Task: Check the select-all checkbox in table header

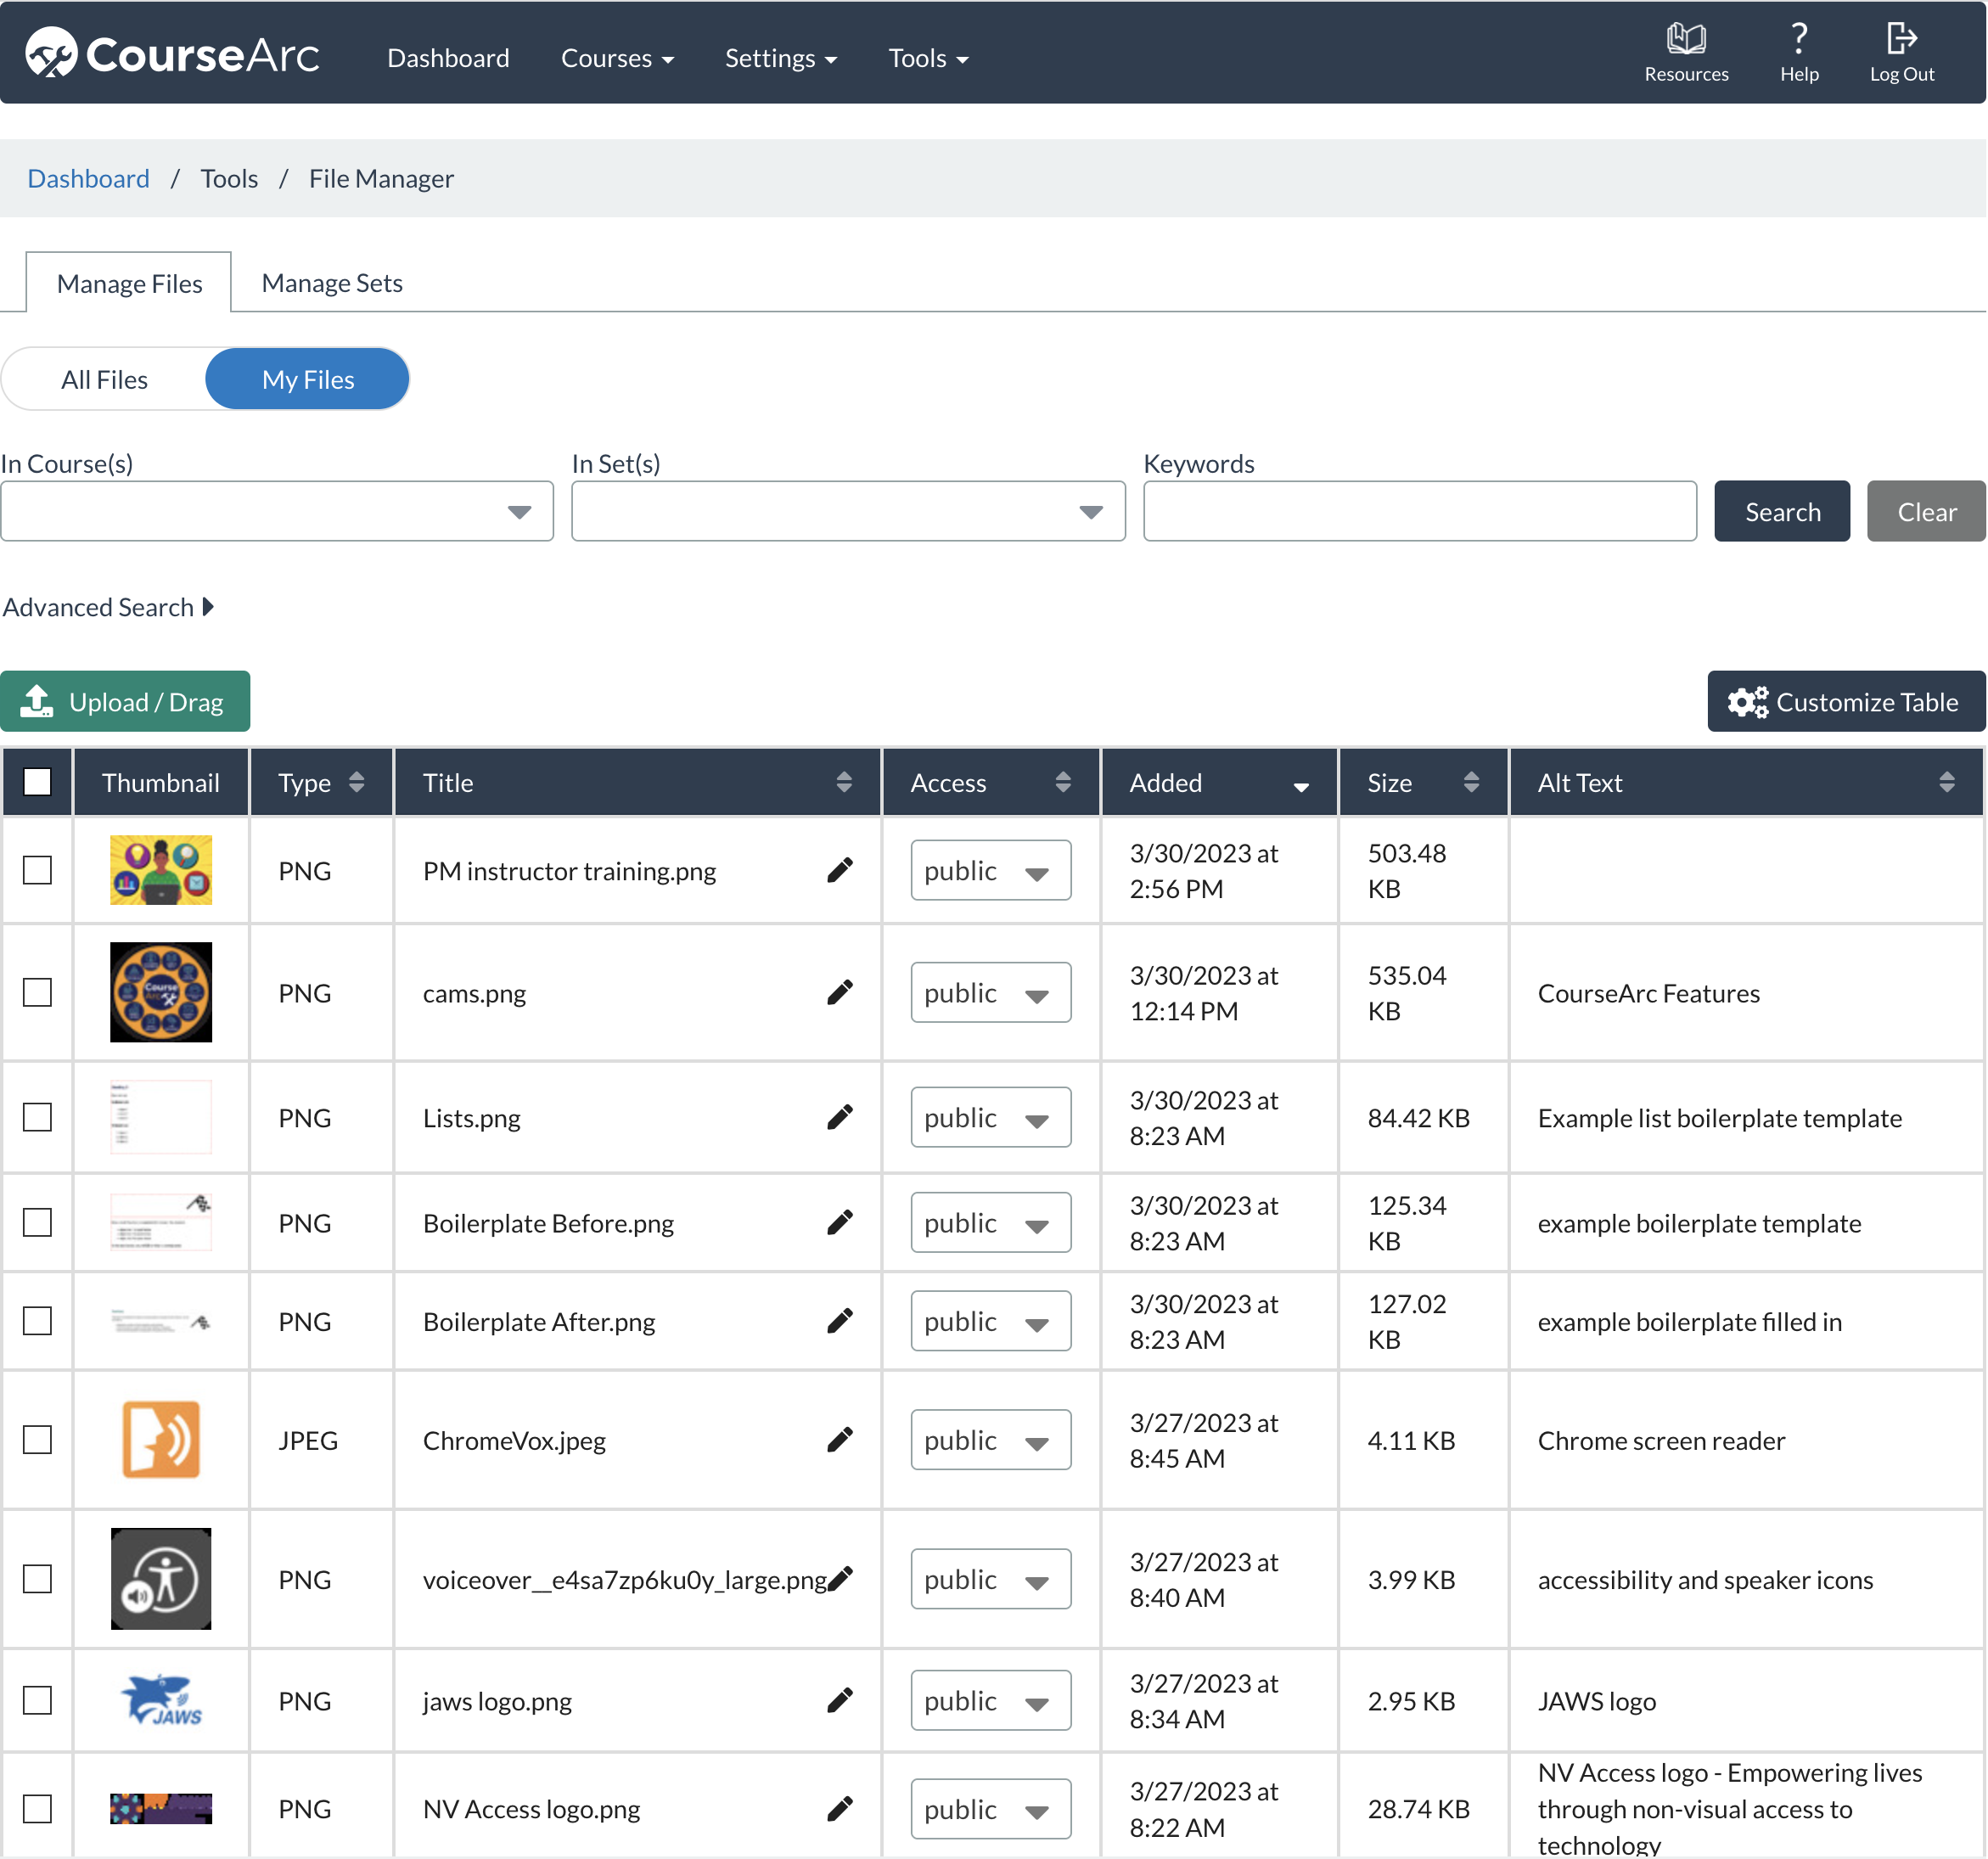Action: (x=37, y=782)
